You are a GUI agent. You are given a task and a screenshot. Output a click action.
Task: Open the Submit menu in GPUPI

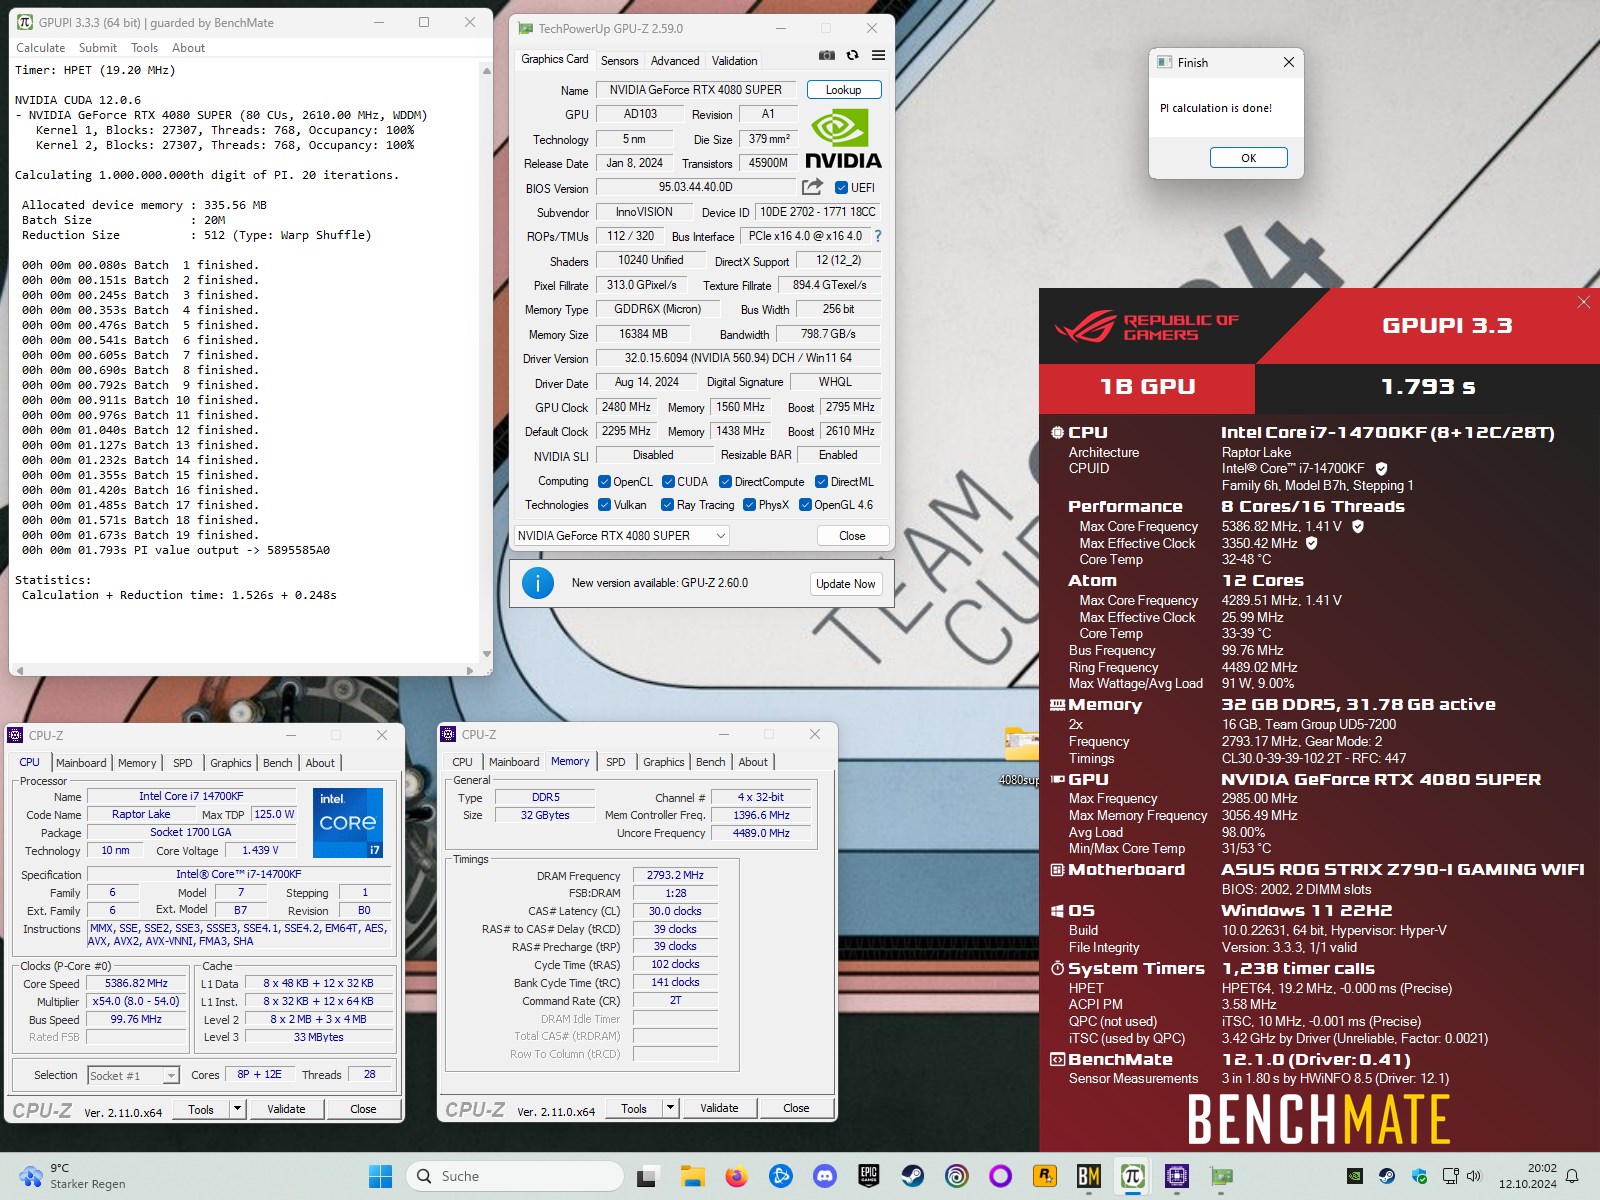pos(98,48)
